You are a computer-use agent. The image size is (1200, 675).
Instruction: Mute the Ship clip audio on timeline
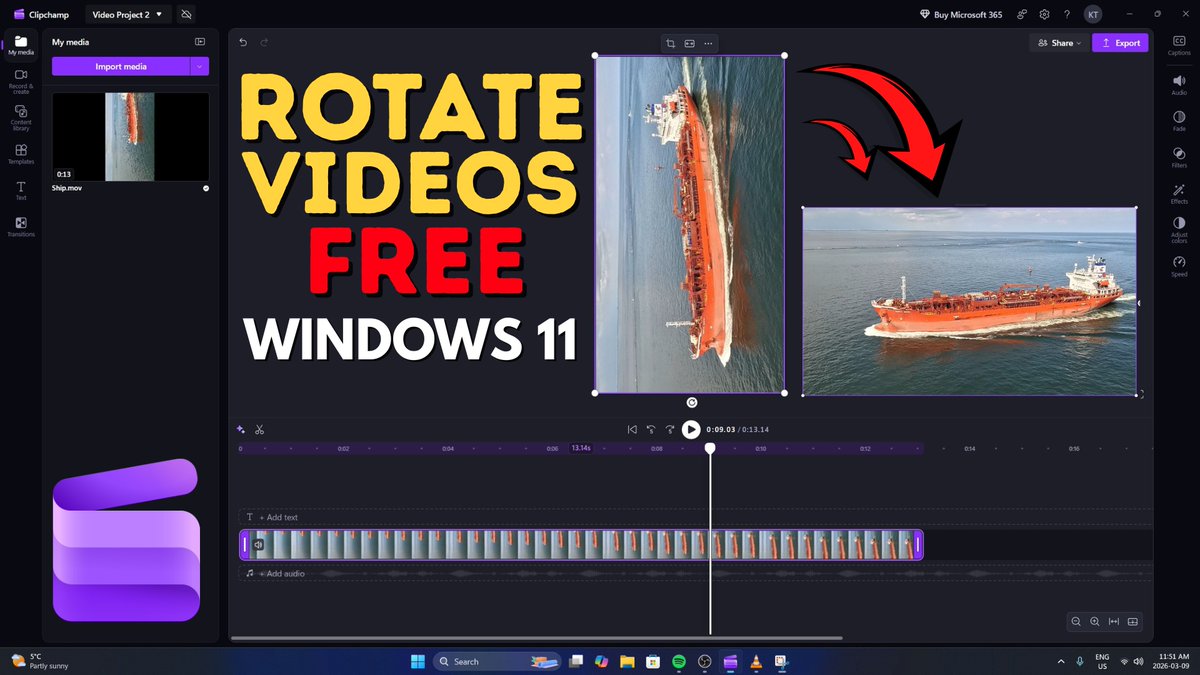[x=258, y=545]
